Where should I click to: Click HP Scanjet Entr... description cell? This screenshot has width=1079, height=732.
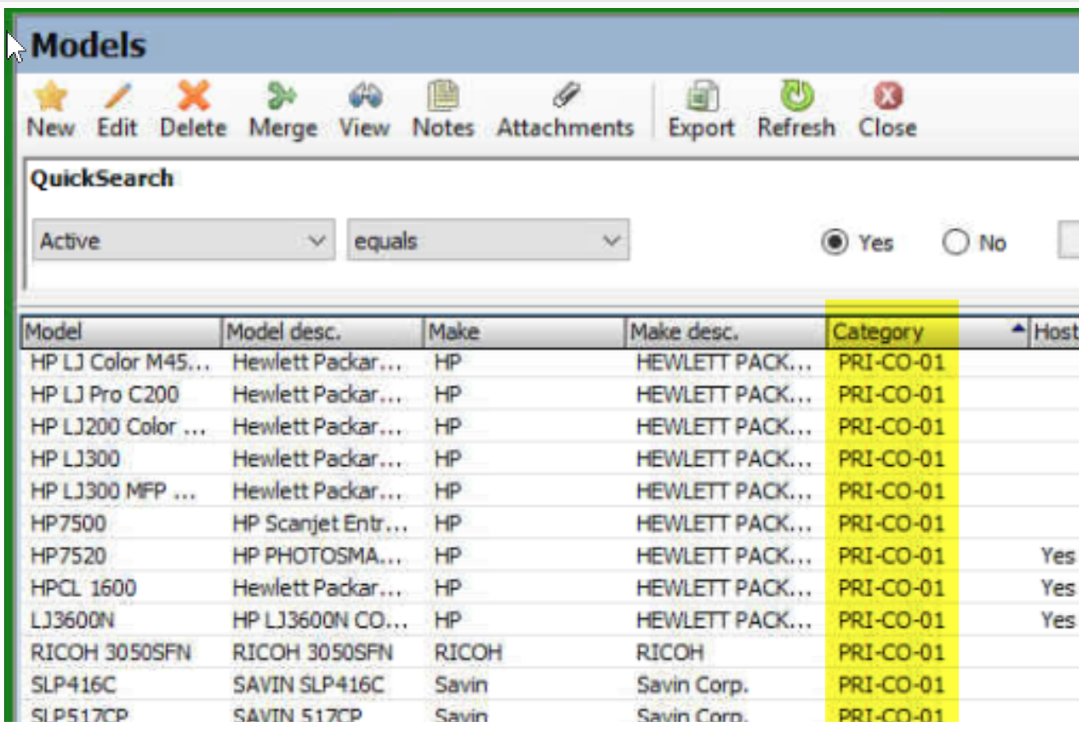tap(320, 524)
